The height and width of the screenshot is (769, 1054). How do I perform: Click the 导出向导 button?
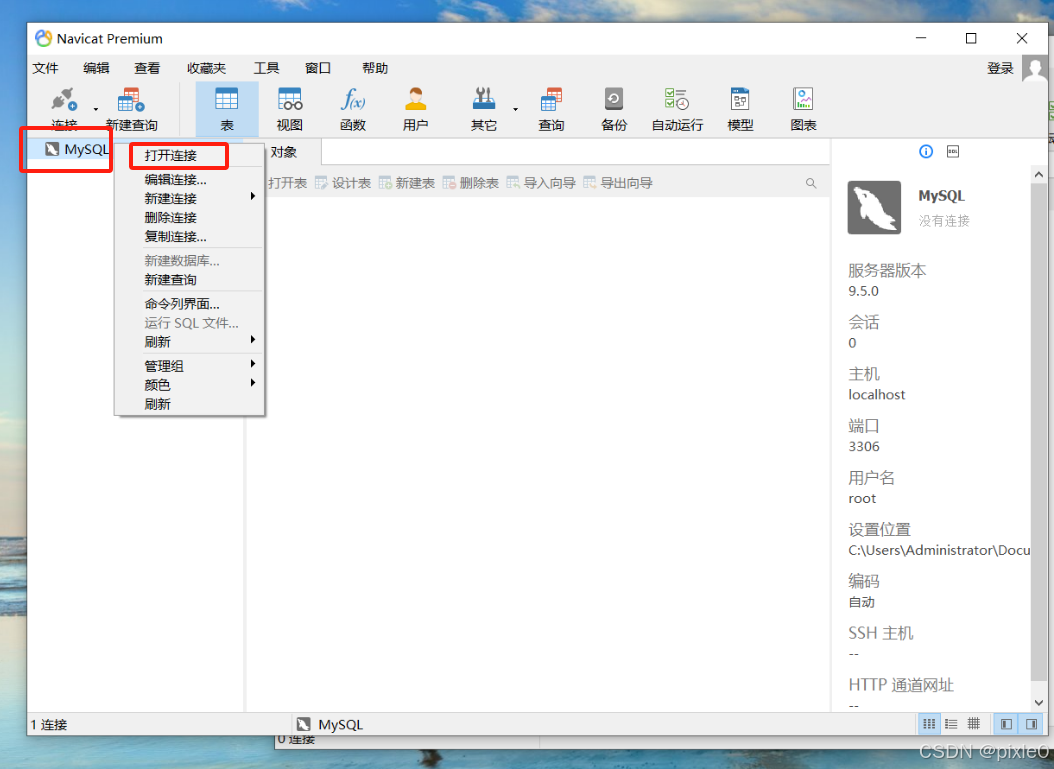point(618,184)
